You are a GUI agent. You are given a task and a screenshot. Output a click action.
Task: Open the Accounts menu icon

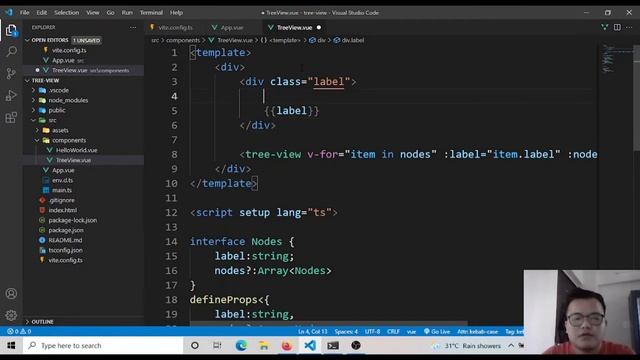click(11, 293)
